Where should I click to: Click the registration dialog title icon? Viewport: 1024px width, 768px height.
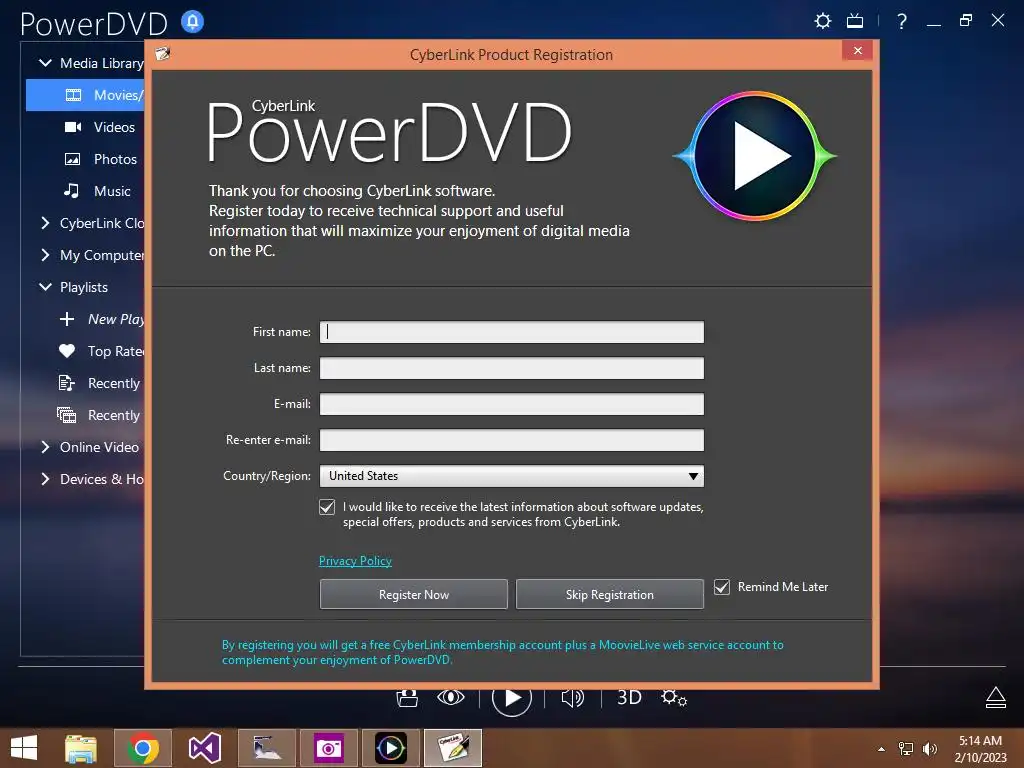pyautogui.click(x=163, y=54)
